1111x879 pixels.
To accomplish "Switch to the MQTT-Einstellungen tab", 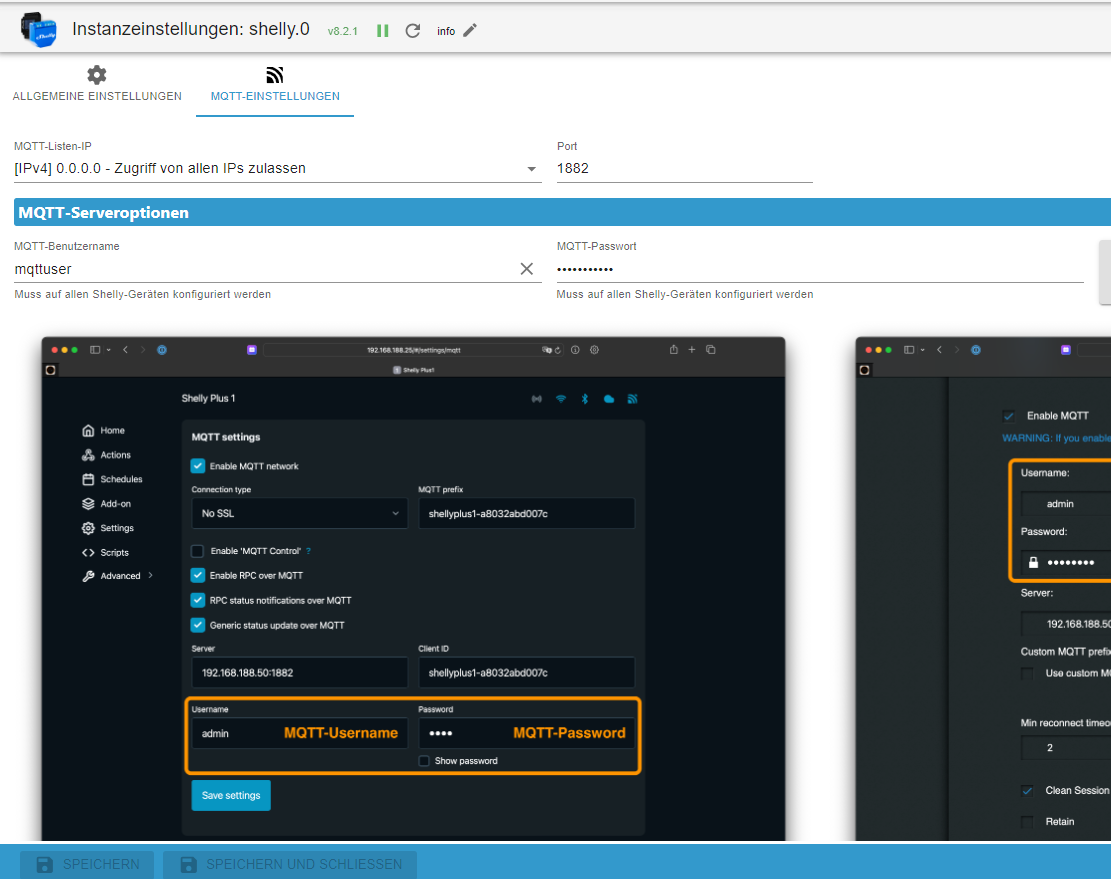I will coord(275,84).
